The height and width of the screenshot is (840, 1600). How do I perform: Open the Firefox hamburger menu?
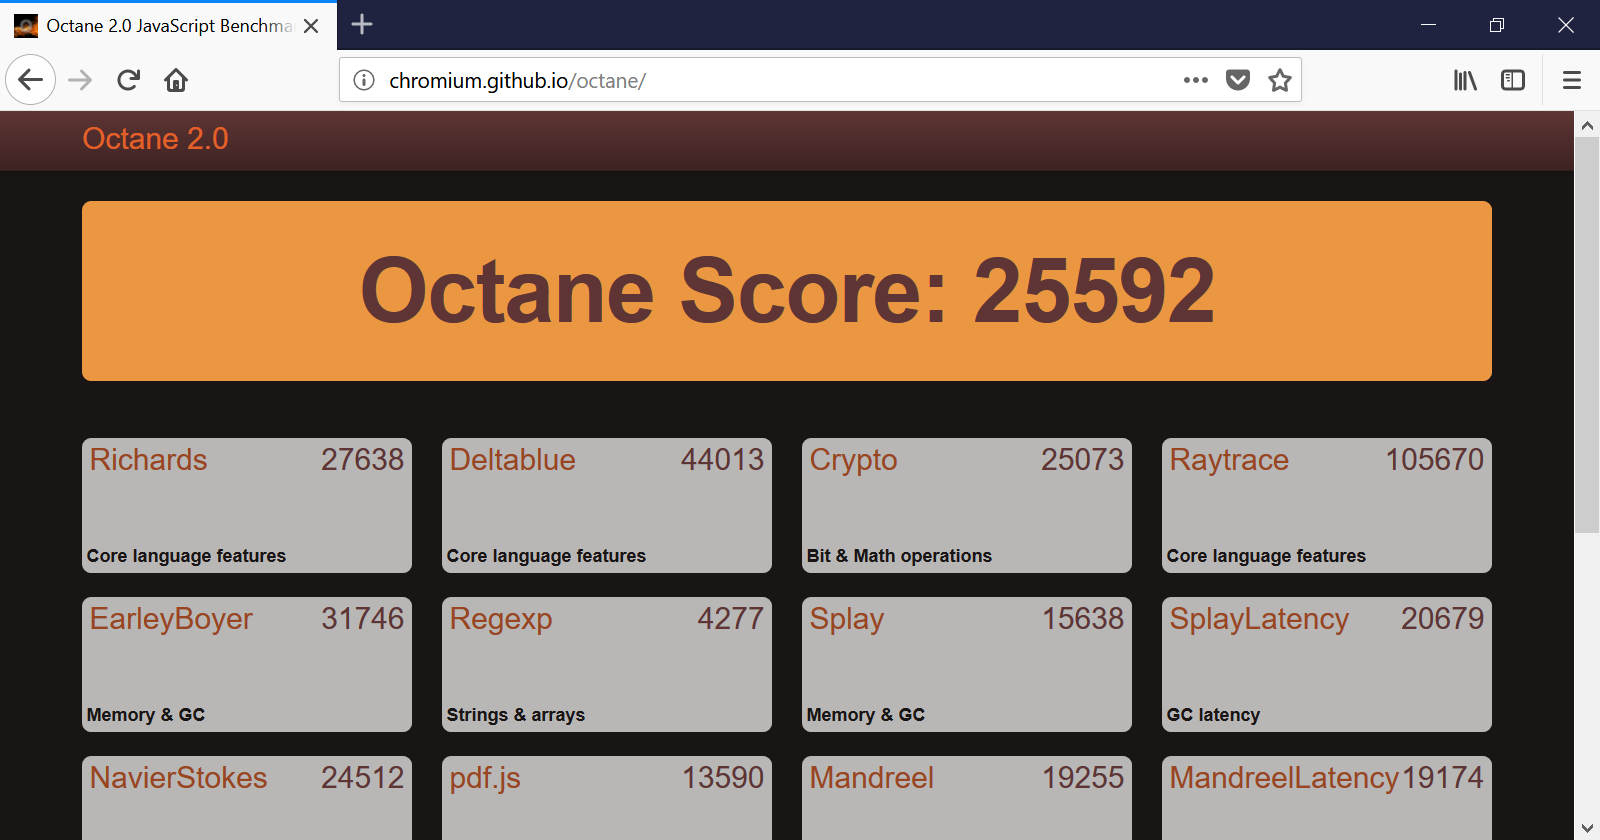tap(1572, 80)
